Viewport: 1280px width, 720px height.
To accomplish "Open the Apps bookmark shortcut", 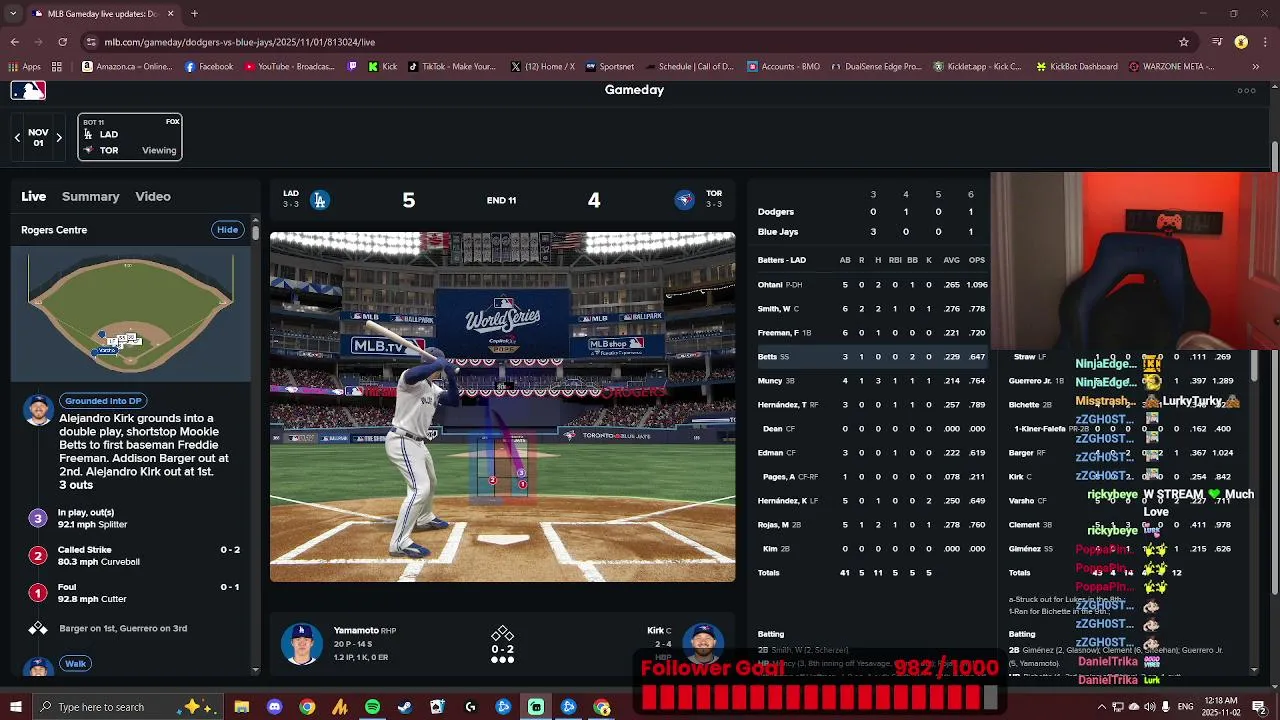I will 25,67.
